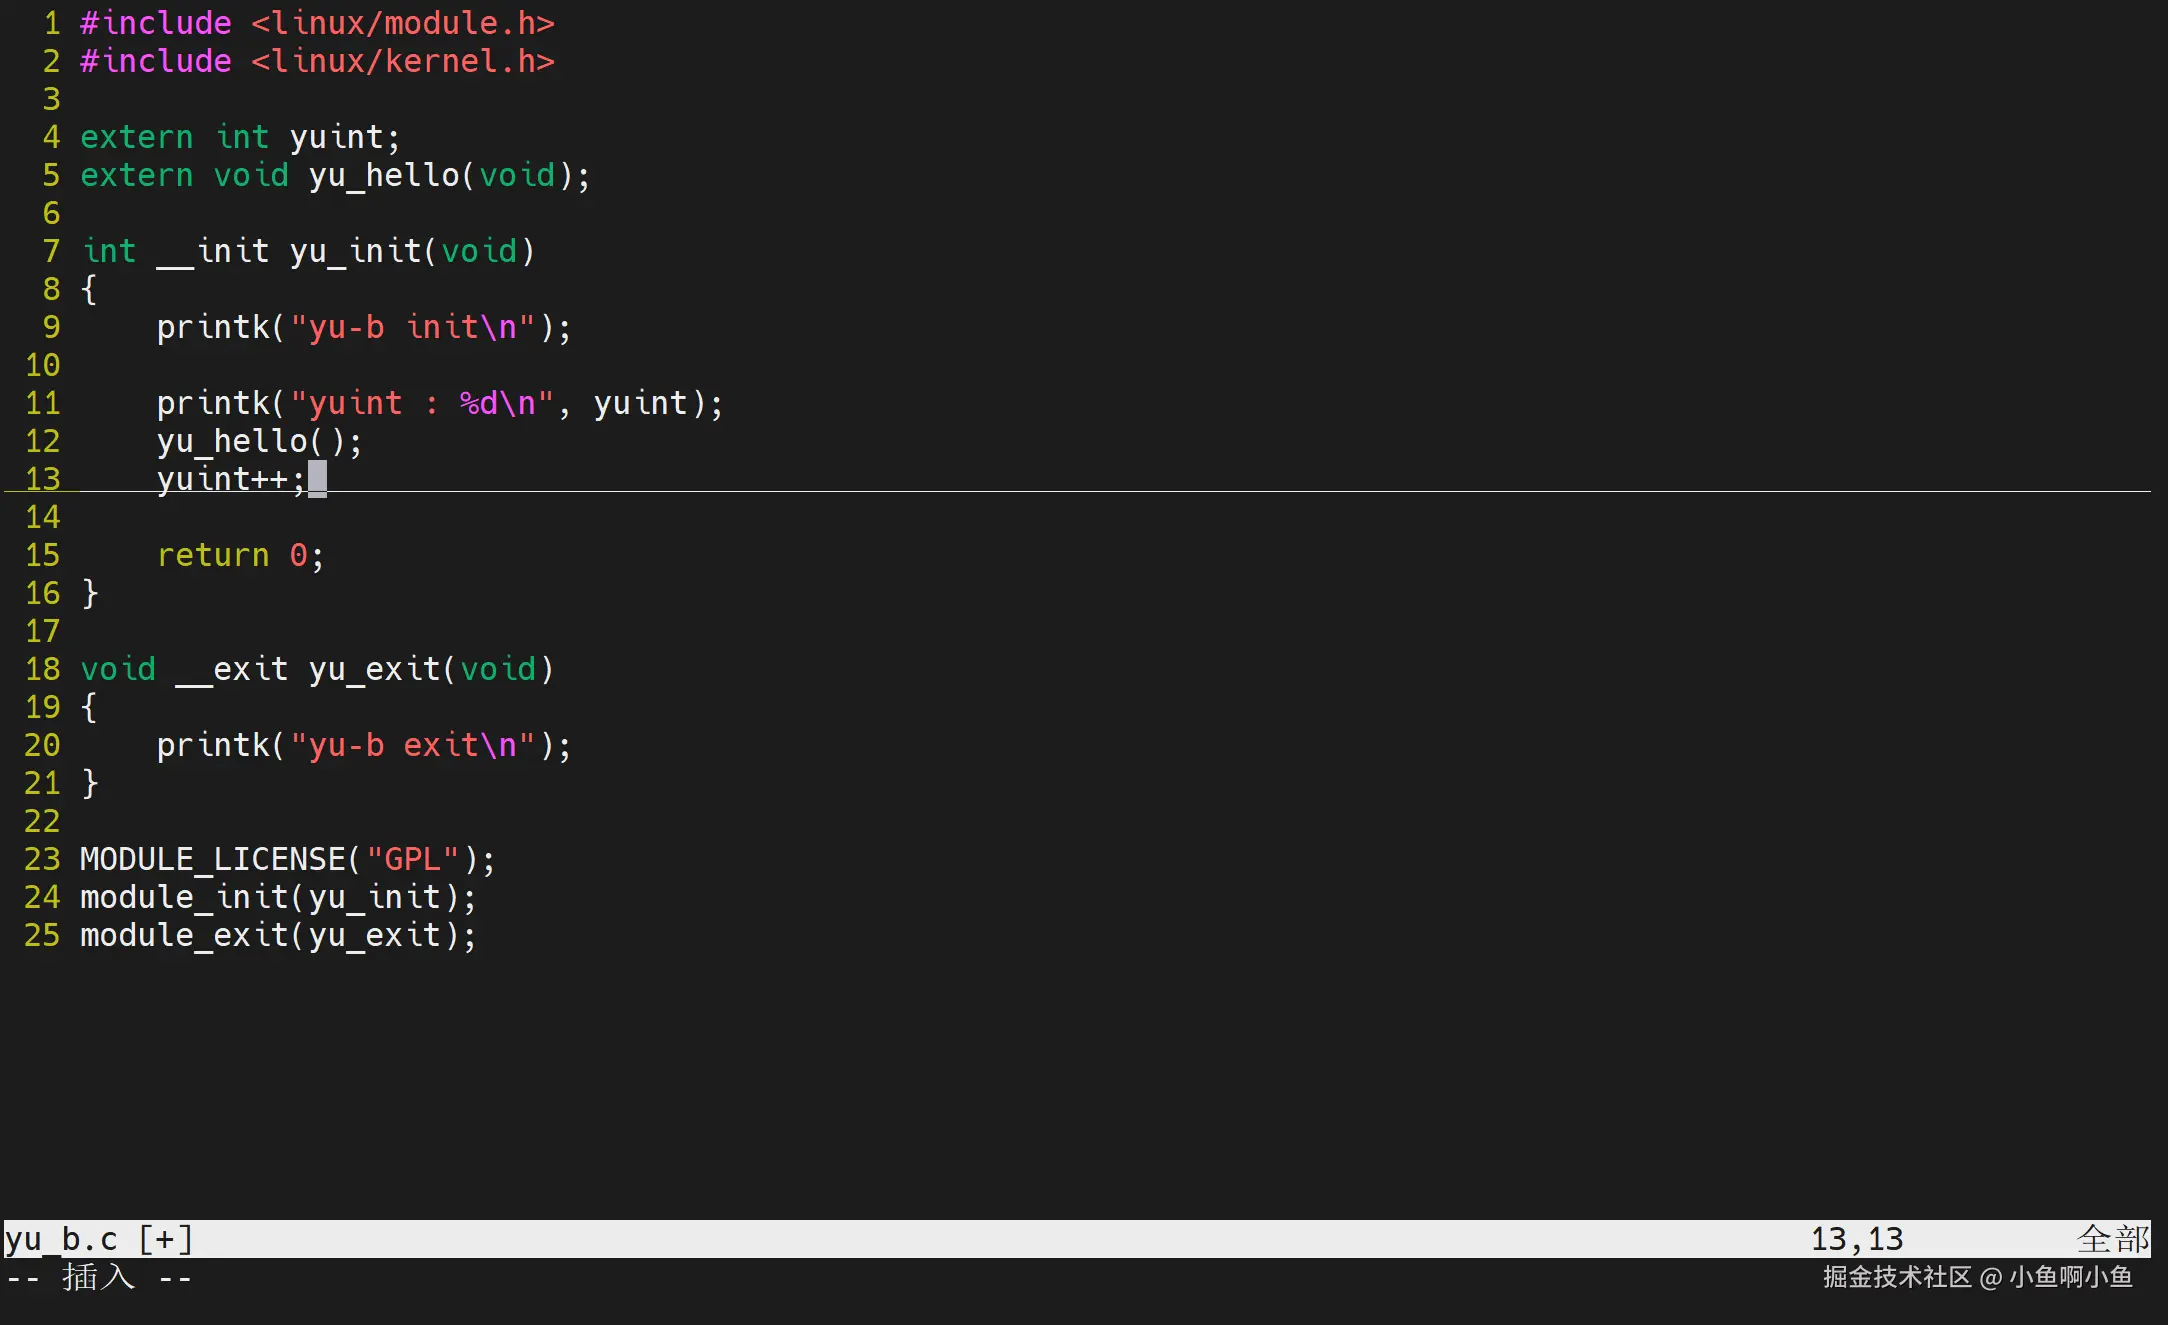The width and height of the screenshot is (2168, 1325).
Task: Click 'extern int yuint;' declaration
Action: click(x=240, y=137)
